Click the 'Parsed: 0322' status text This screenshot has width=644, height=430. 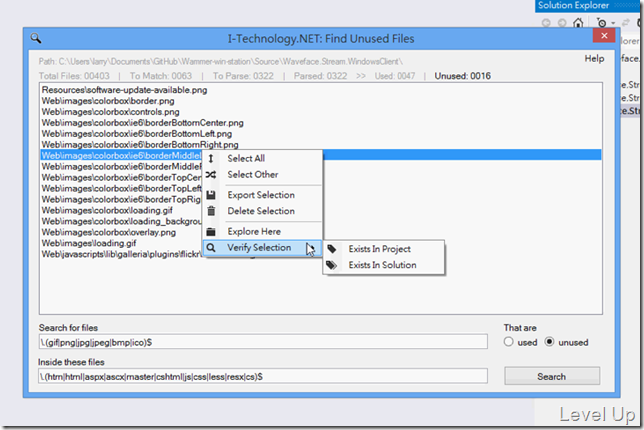(x=320, y=76)
